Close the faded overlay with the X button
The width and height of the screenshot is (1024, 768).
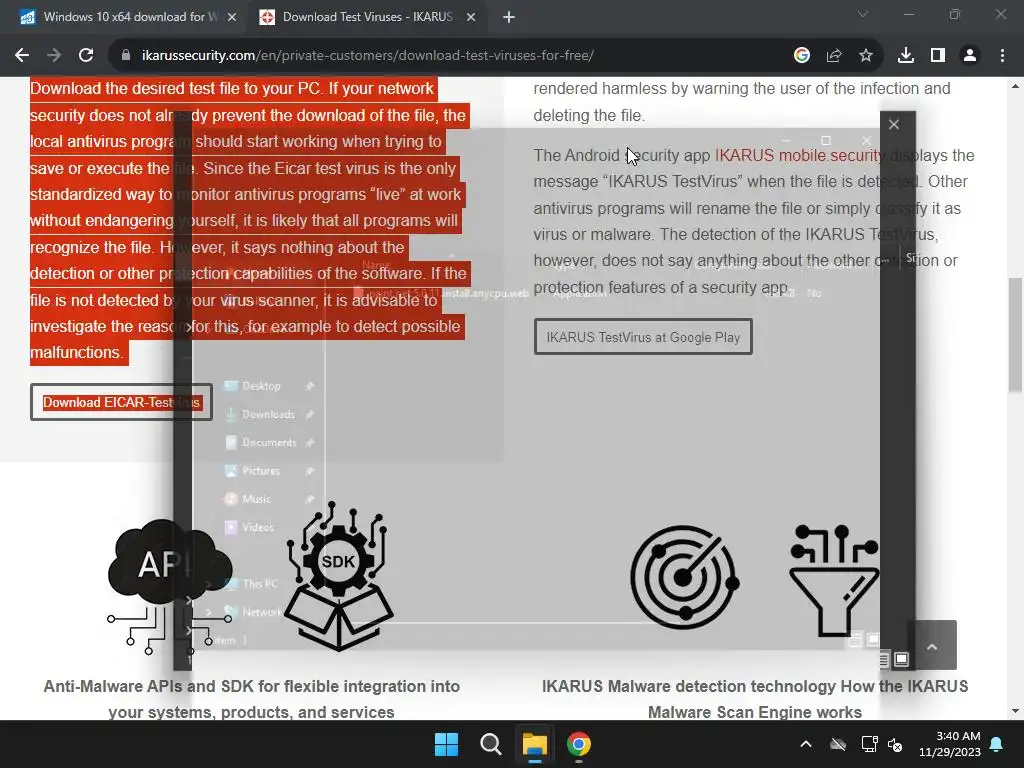click(x=894, y=125)
